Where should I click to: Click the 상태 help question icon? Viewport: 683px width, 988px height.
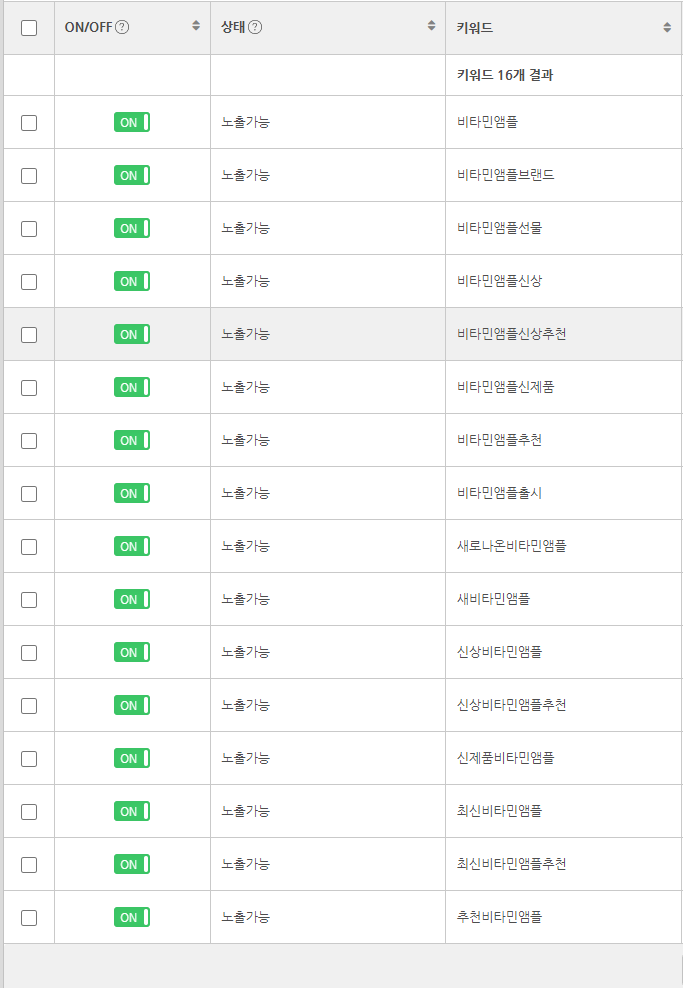255,28
